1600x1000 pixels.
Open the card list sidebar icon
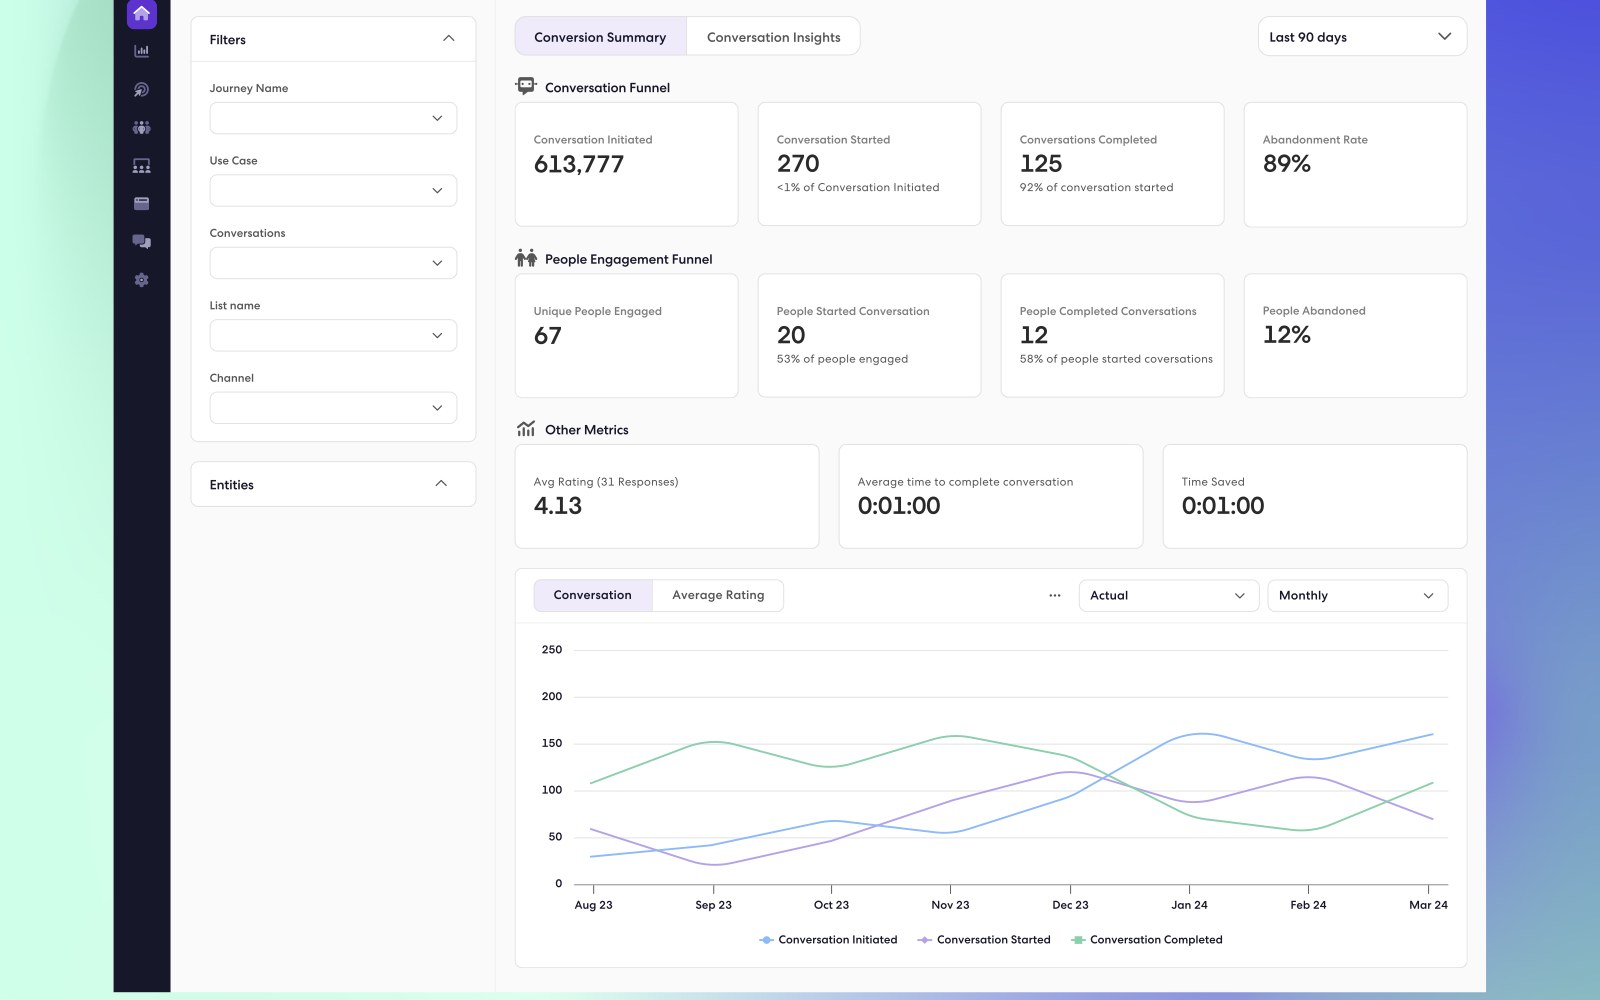[141, 203]
